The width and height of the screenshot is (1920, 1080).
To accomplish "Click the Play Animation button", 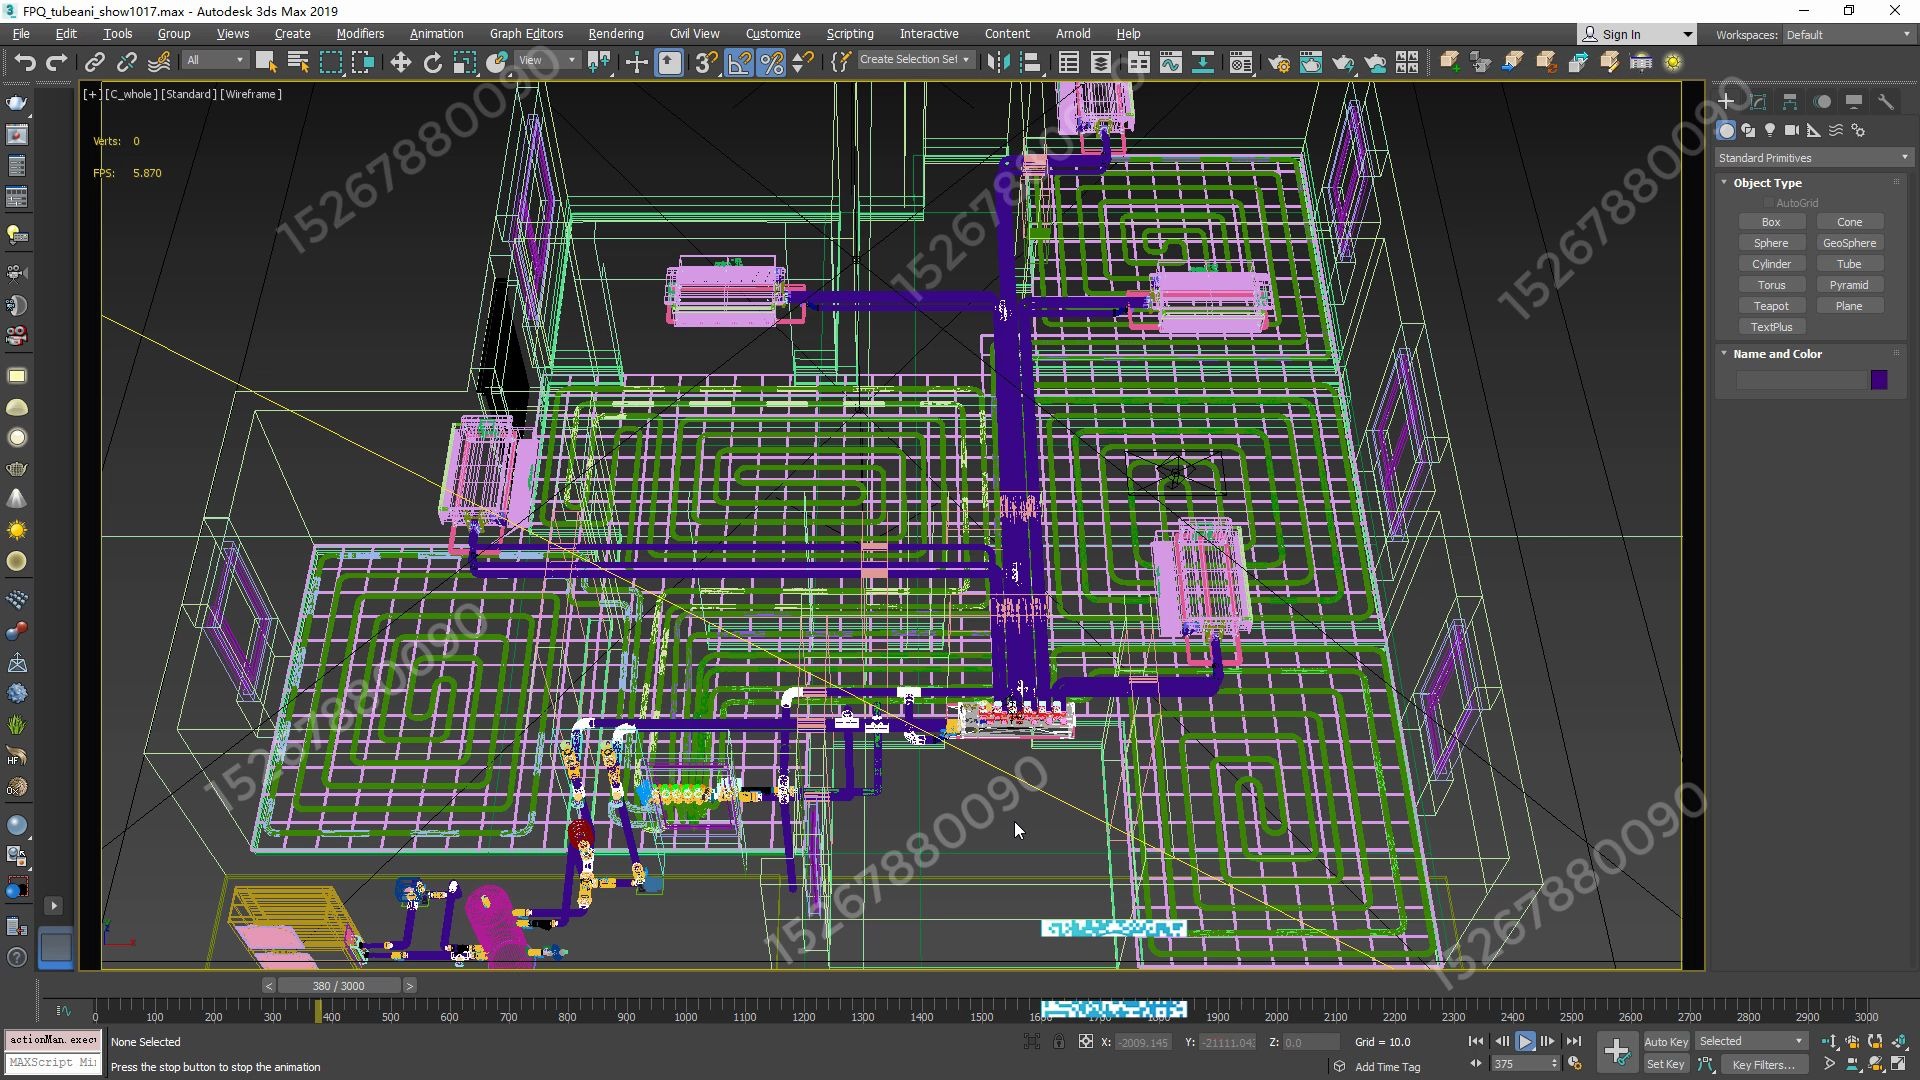I will pyautogui.click(x=1527, y=1042).
